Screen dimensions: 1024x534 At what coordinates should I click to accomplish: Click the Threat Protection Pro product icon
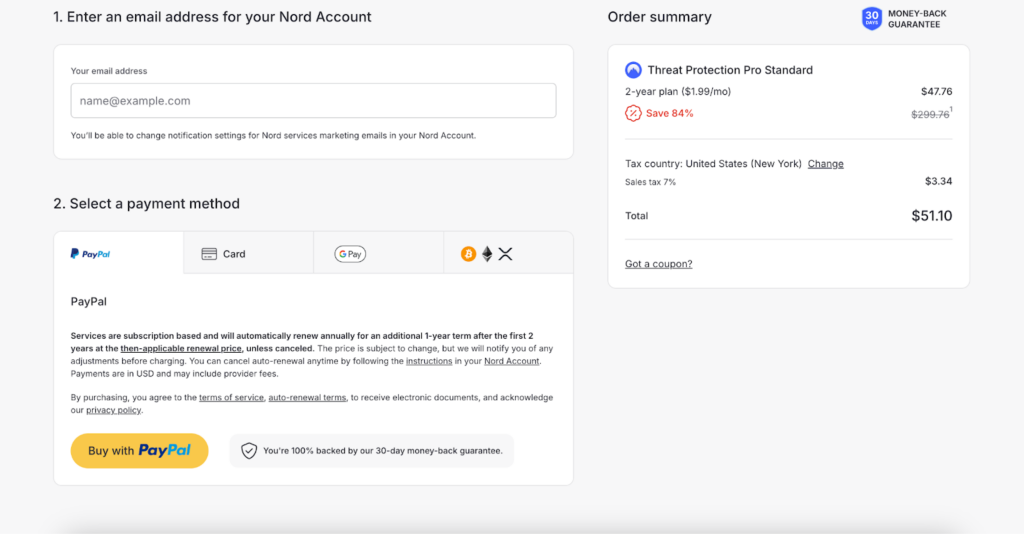[x=633, y=70]
